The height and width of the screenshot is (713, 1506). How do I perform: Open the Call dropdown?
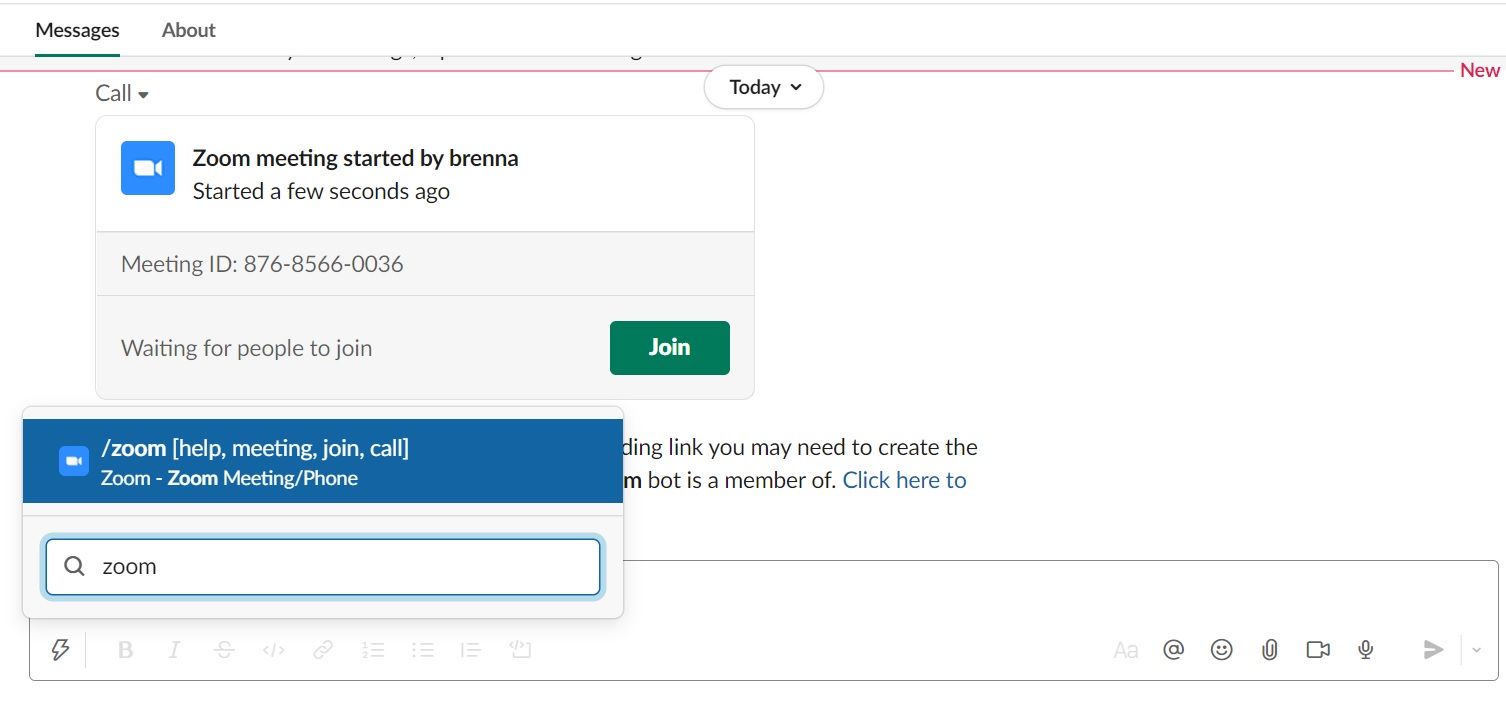click(x=120, y=92)
